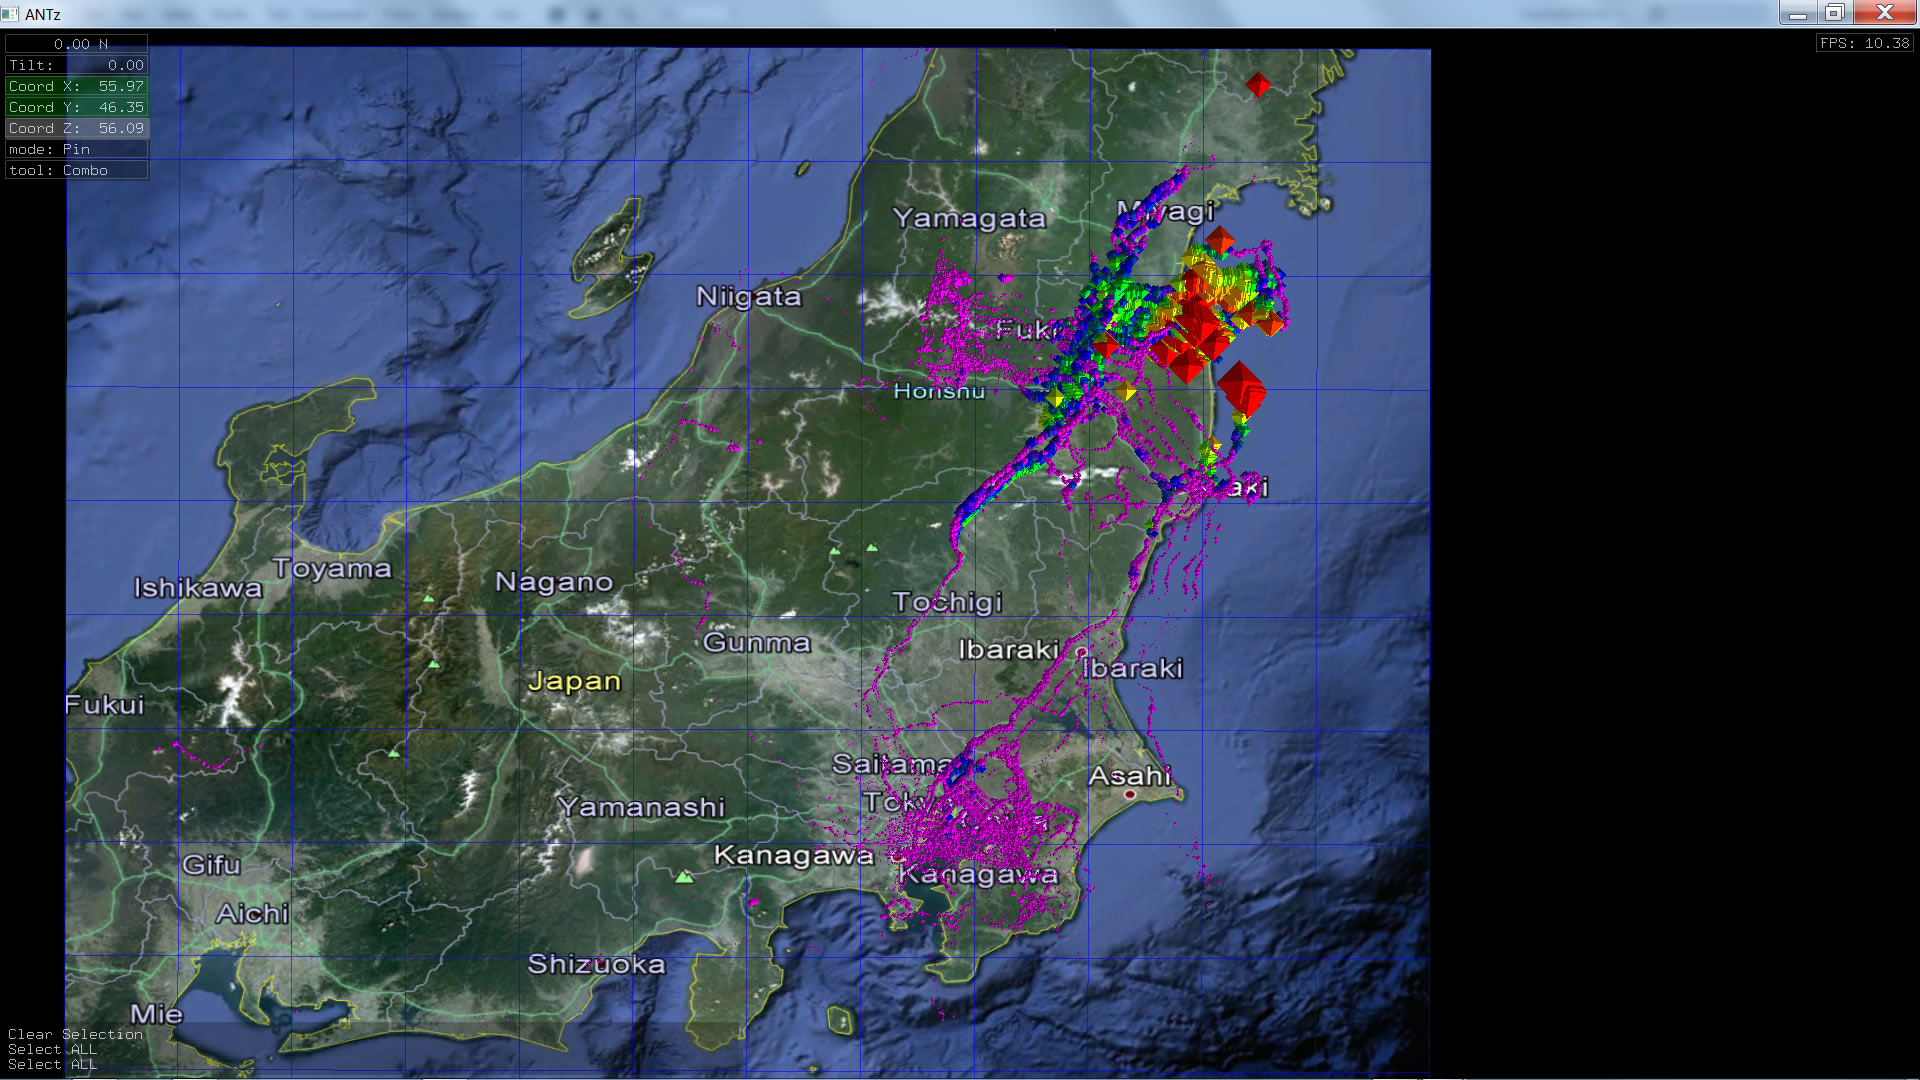The height and width of the screenshot is (1080, 1920).
Task: Click the FPS counter readout
Action: [x=1864, y=43]
